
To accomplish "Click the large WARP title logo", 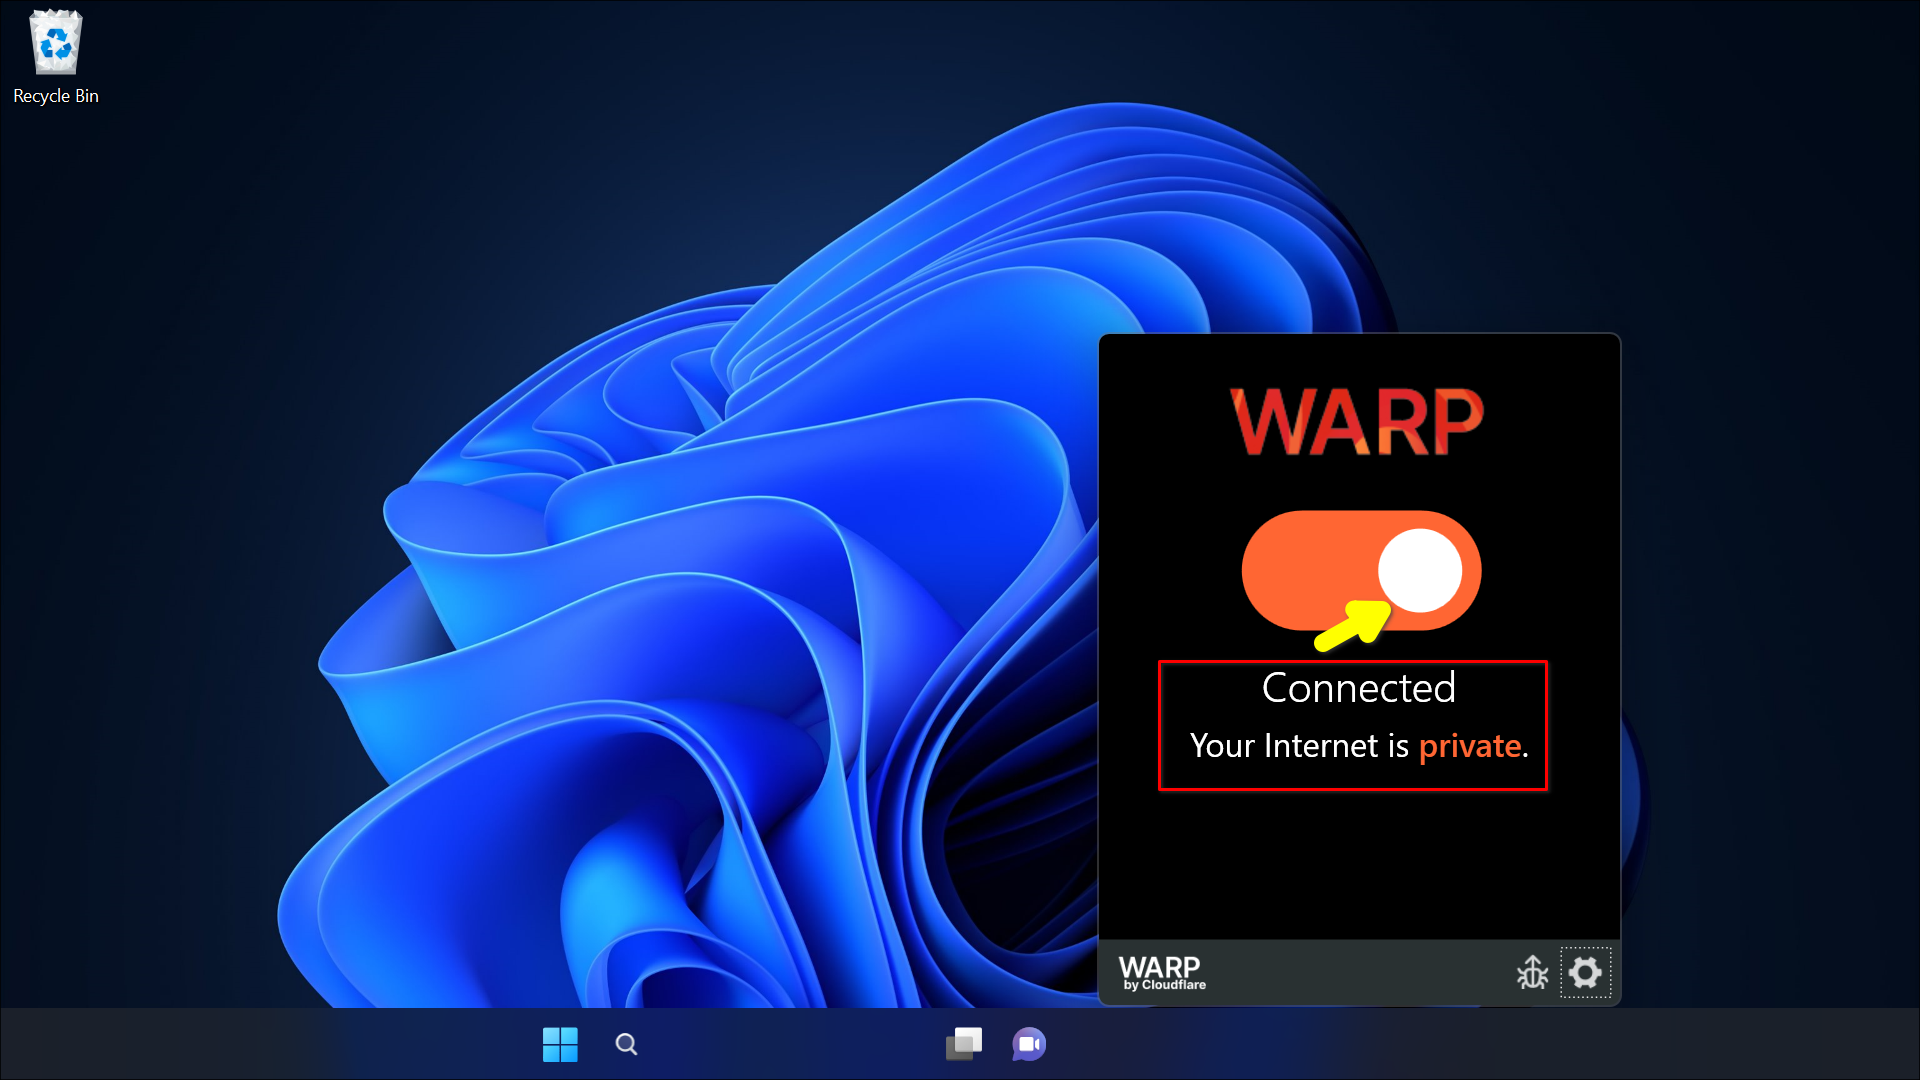I will [1357, 422].
